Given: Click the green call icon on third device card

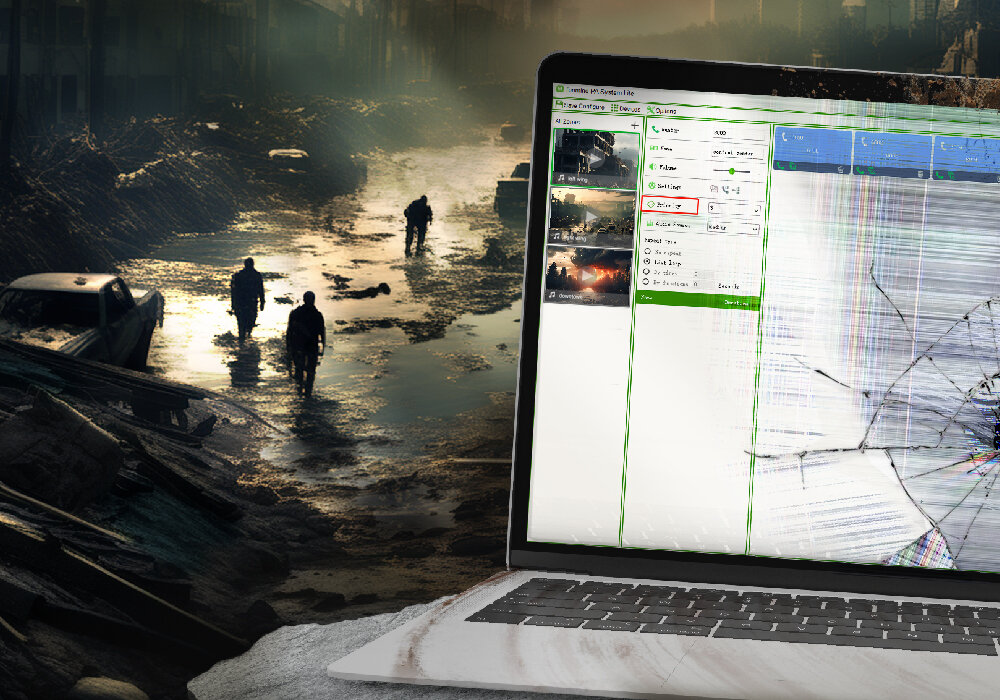Looking at the screenshot, I should point(939,175).
